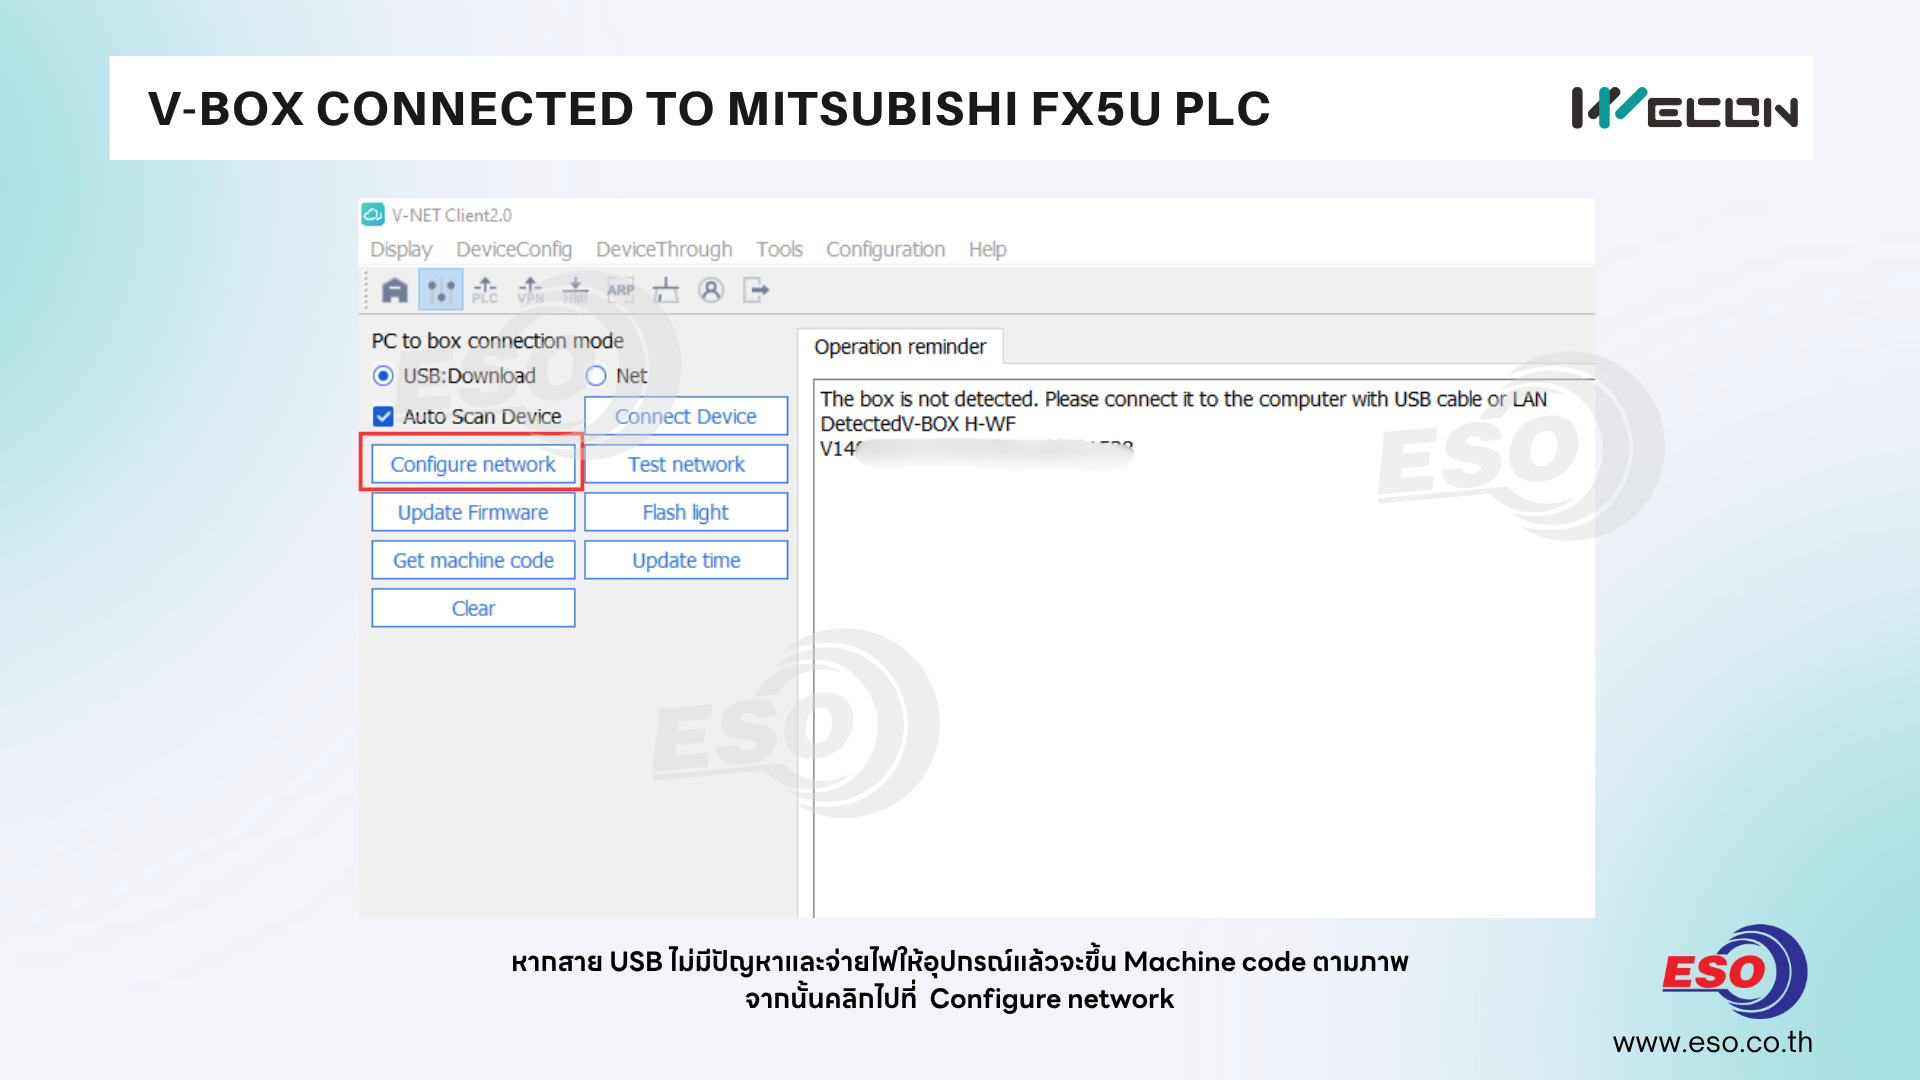This screenshot has height=1080, width=1920.
Task: Click the V-NET Client2.0 cloud app icon
Action: click(x=373, y=214)
